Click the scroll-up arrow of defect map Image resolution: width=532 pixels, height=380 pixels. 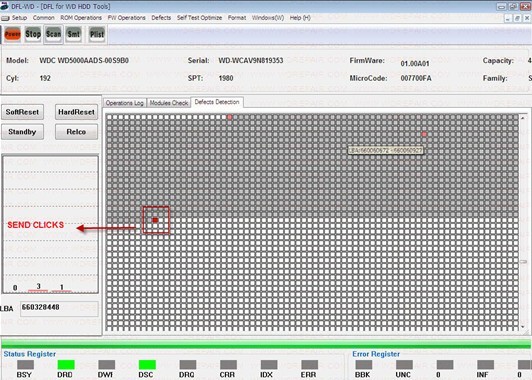[x=523, y=118]
